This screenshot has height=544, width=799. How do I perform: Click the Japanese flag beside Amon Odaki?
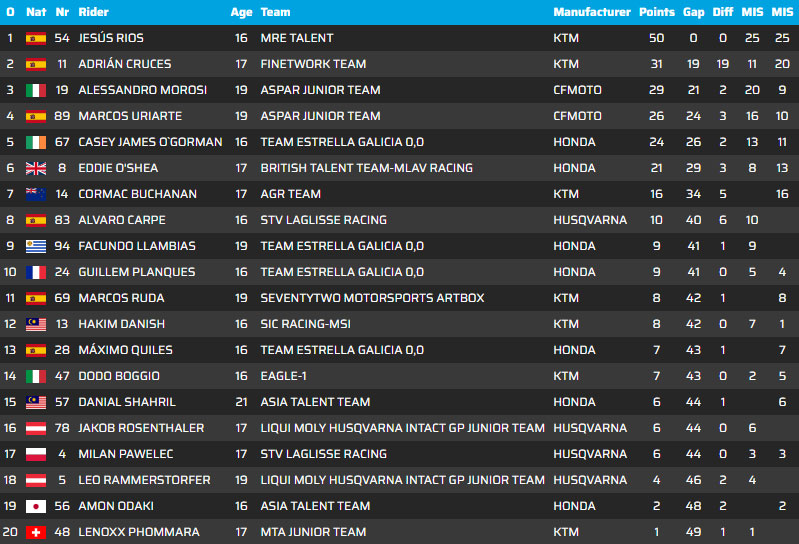tap(36, 506)
